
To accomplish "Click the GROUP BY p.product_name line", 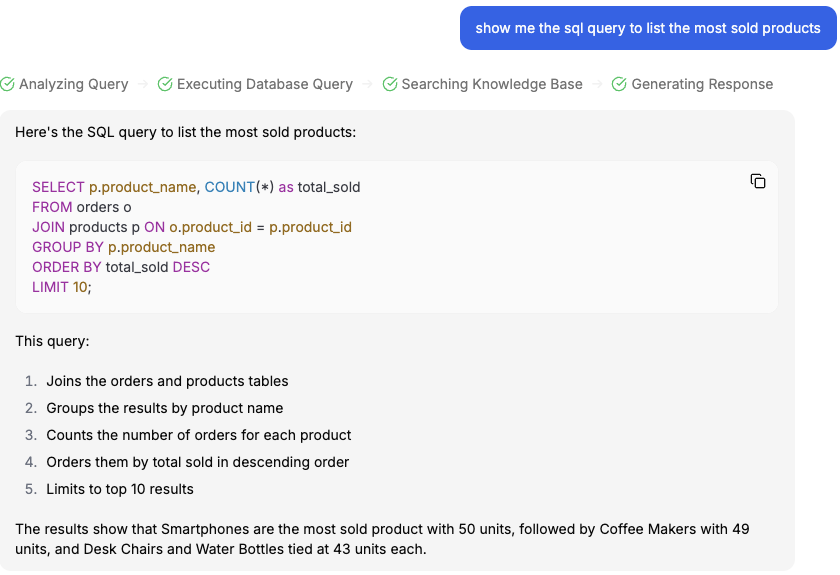I will (123, 247).
